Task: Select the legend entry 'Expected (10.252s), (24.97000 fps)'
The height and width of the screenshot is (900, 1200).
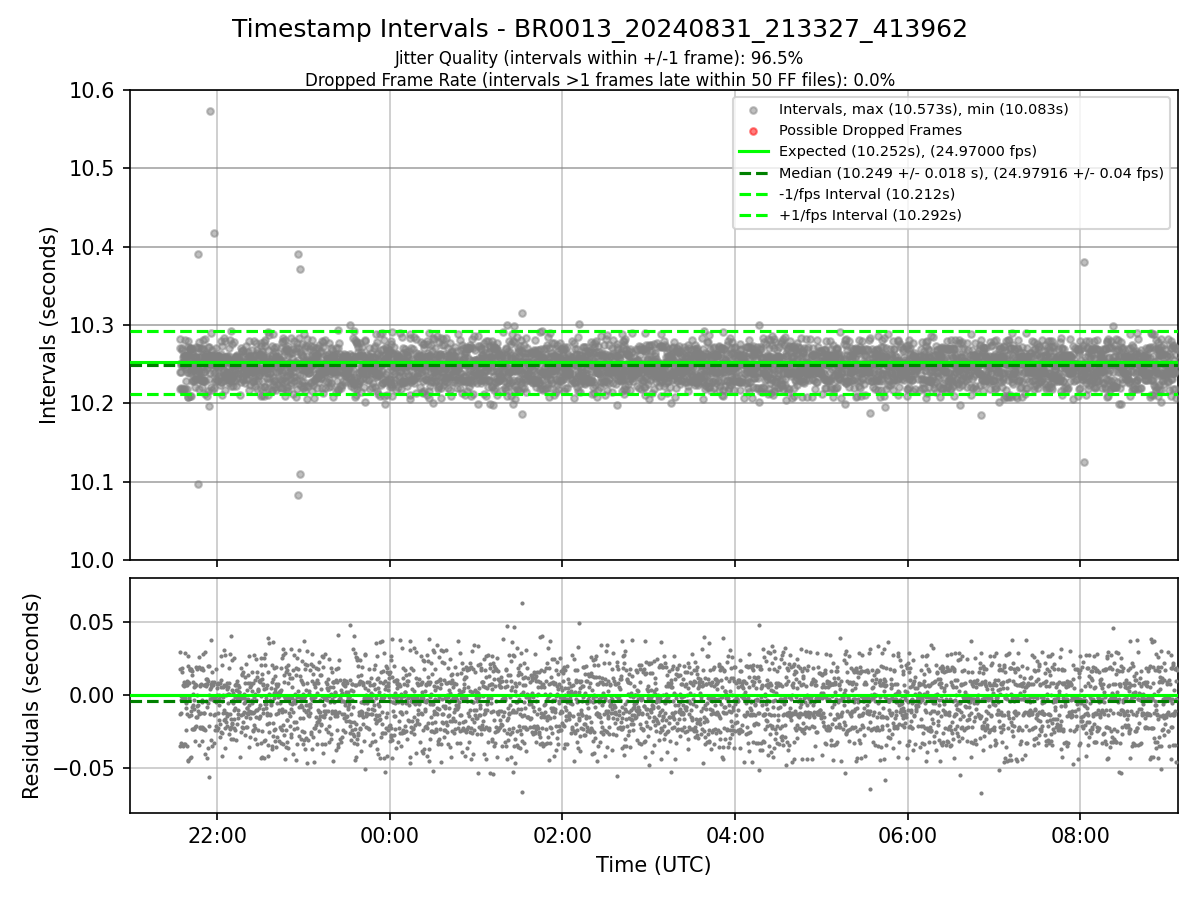Action: coord(907,151)
